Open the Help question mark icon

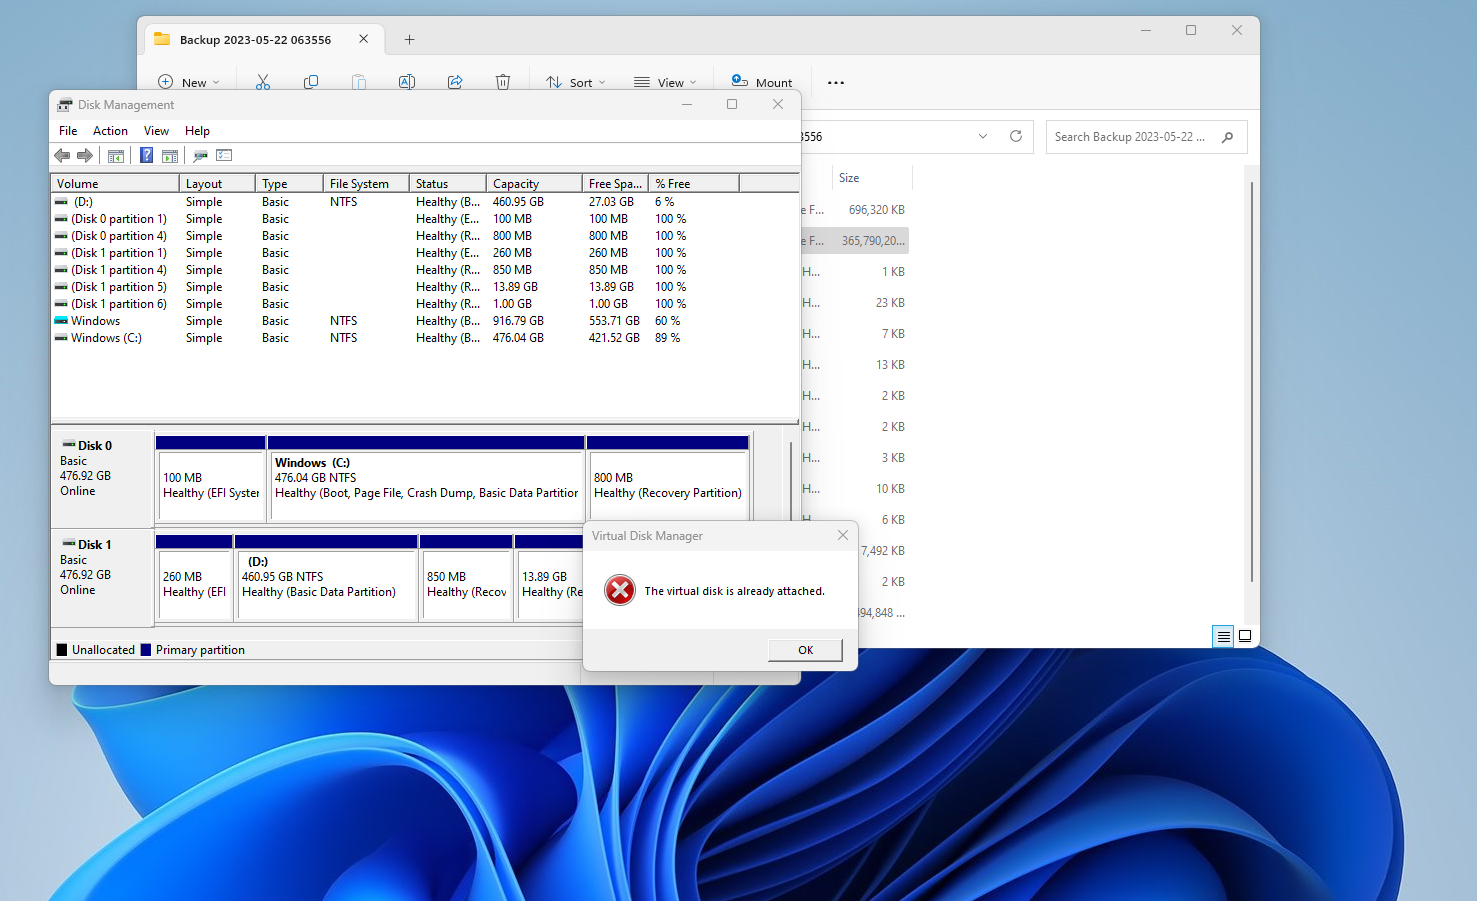(x=146, y=155)
